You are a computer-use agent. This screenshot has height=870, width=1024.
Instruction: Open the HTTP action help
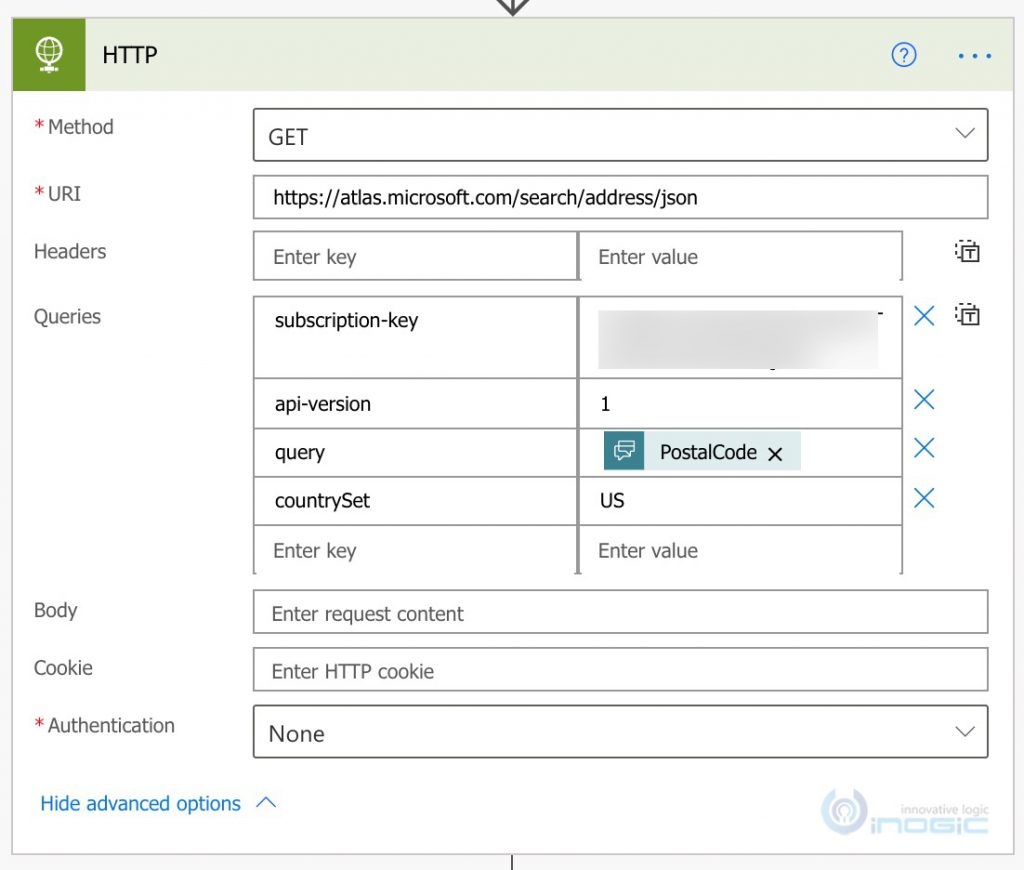click(x=904, y=55)
